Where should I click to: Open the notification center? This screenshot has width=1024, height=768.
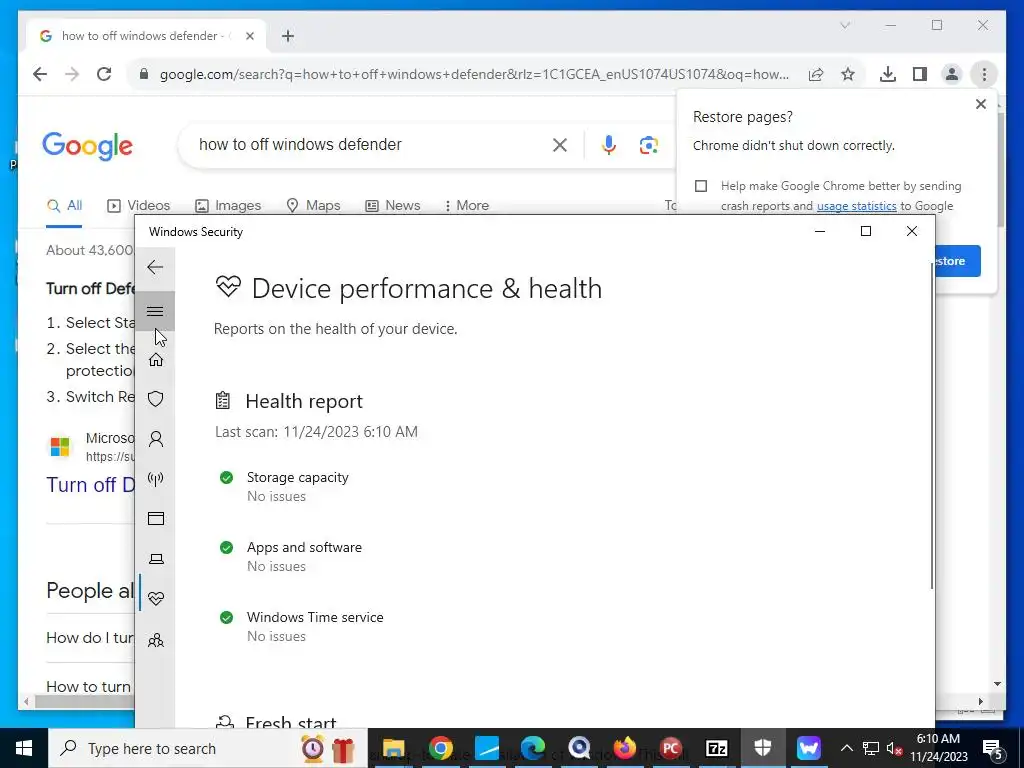(x=992, y=748)
